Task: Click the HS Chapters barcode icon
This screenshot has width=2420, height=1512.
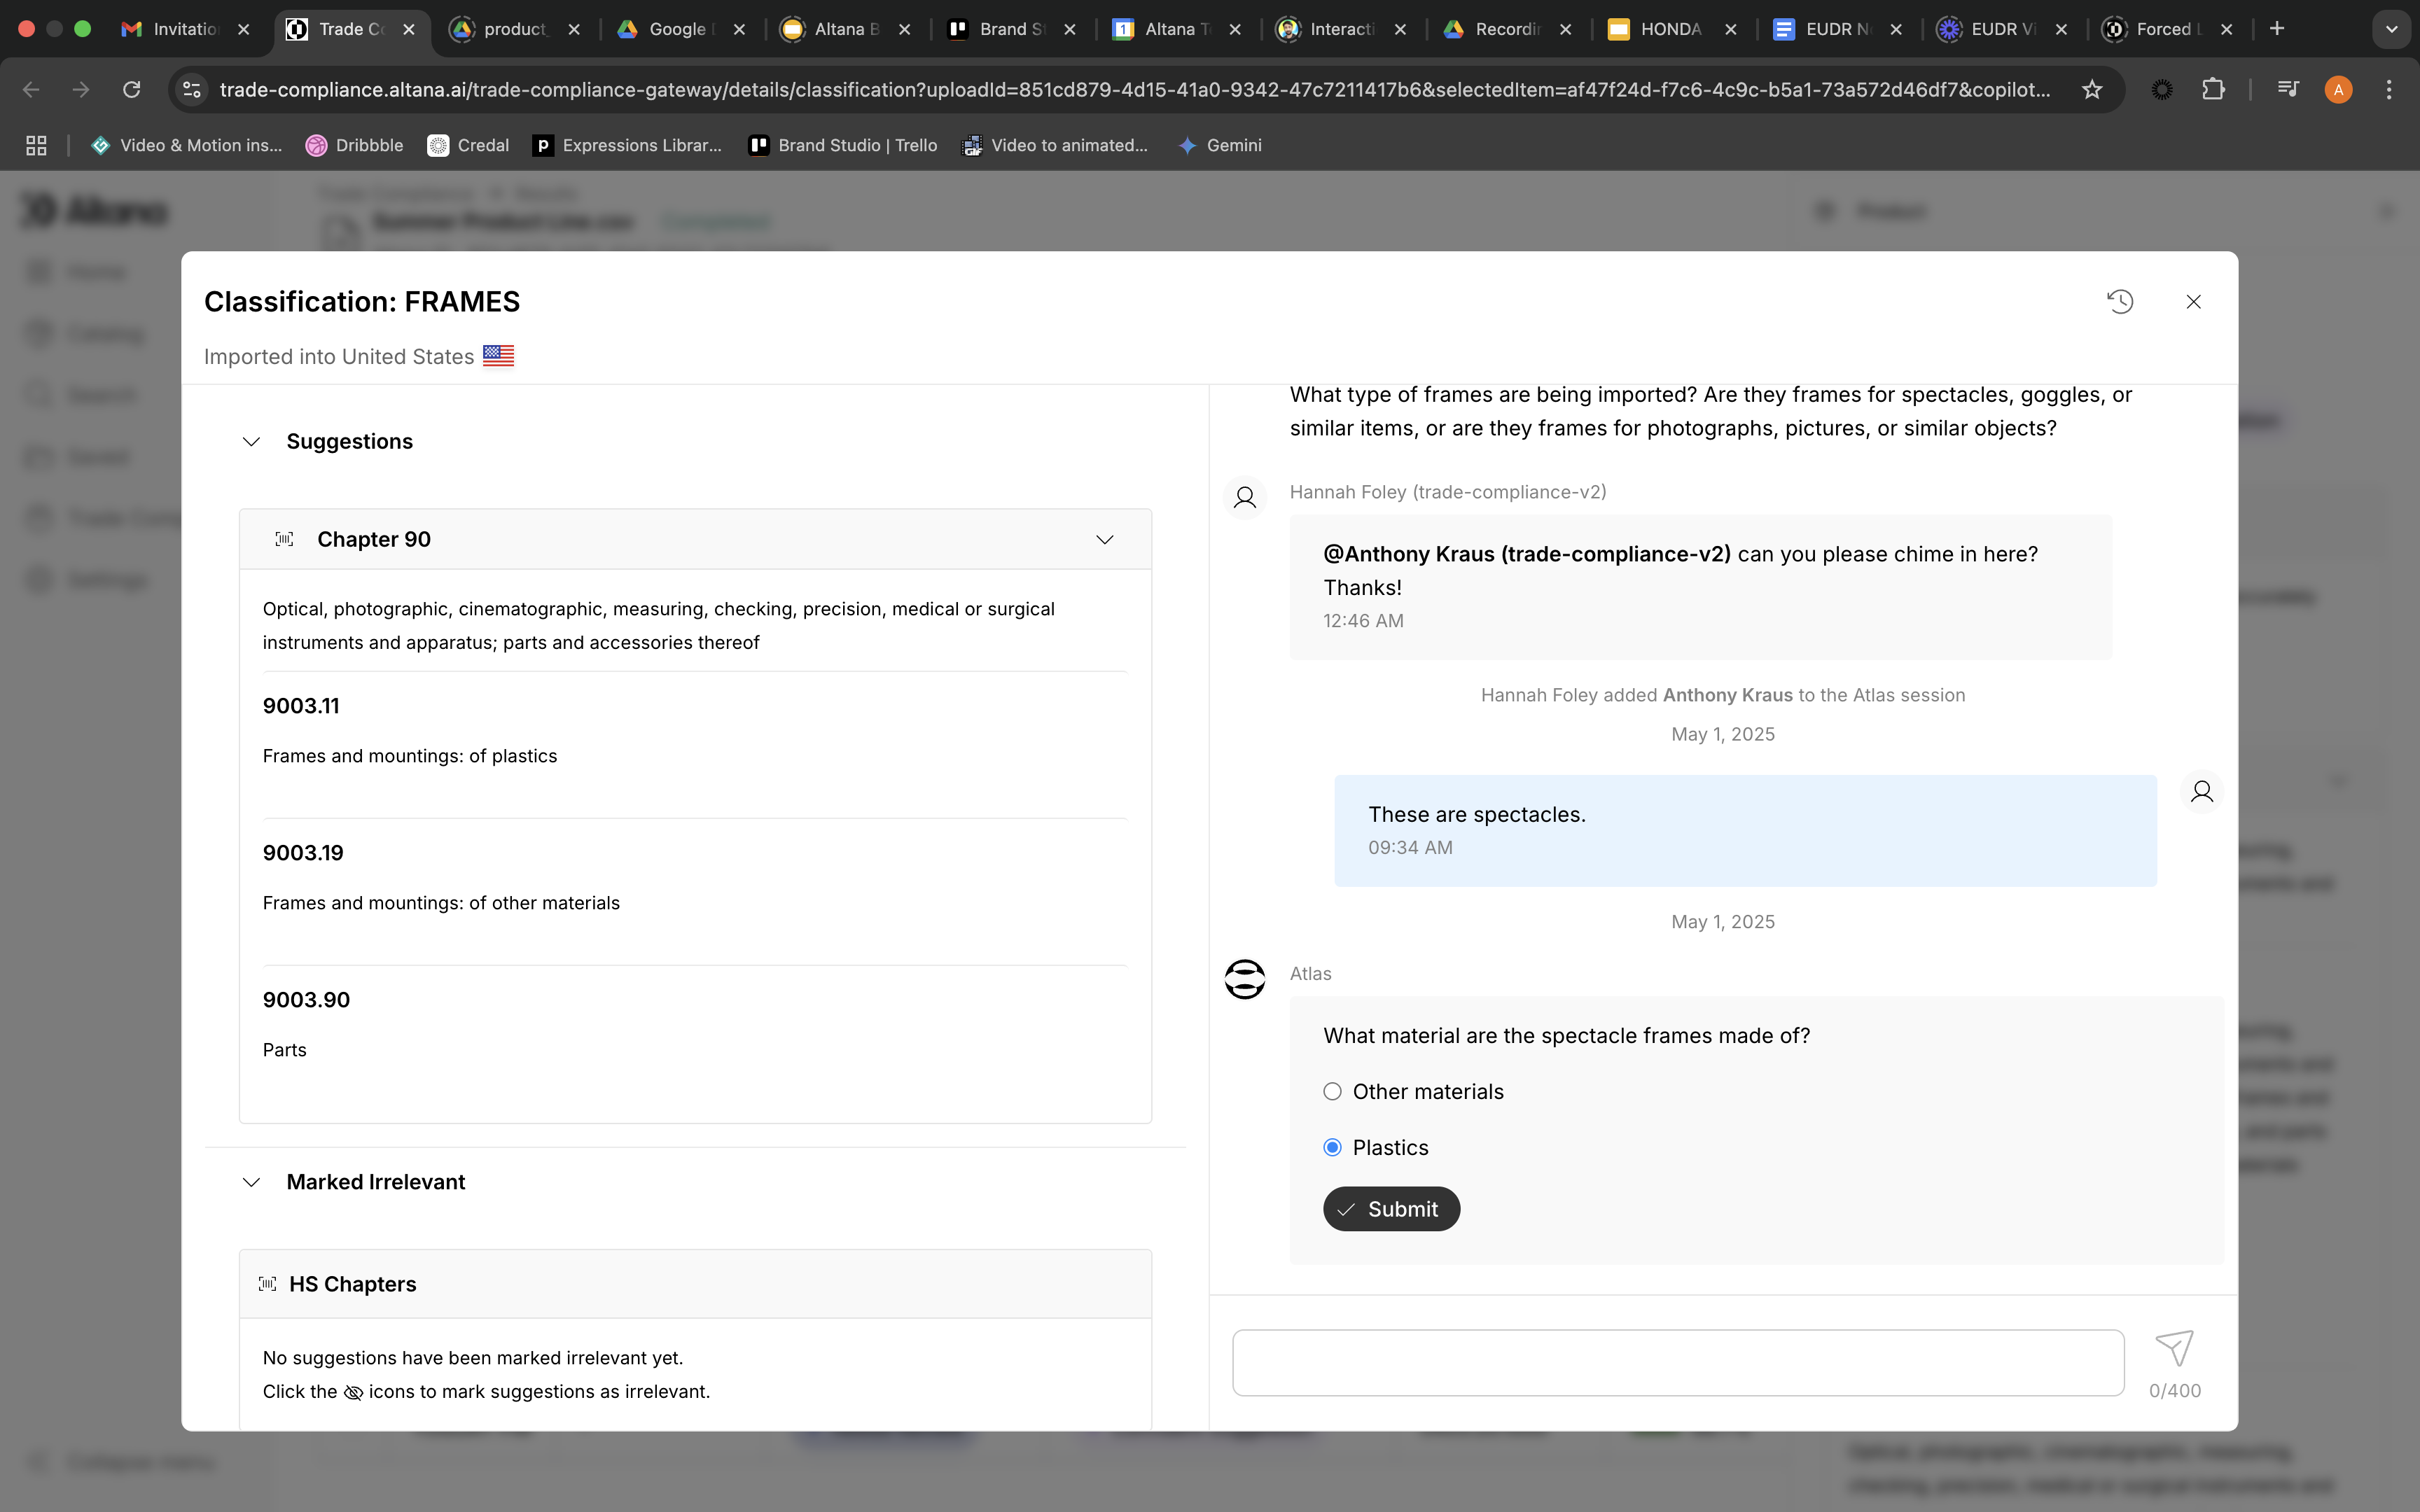Action: click(x=267, y=1284)
